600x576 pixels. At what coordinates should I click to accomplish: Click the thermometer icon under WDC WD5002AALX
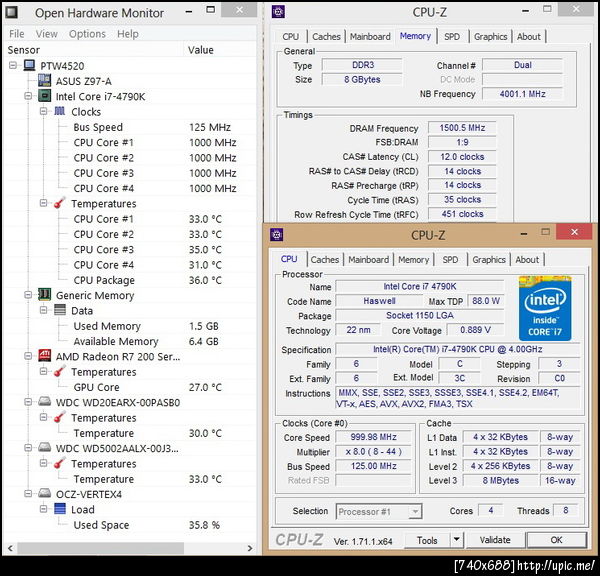pos(59,463)
